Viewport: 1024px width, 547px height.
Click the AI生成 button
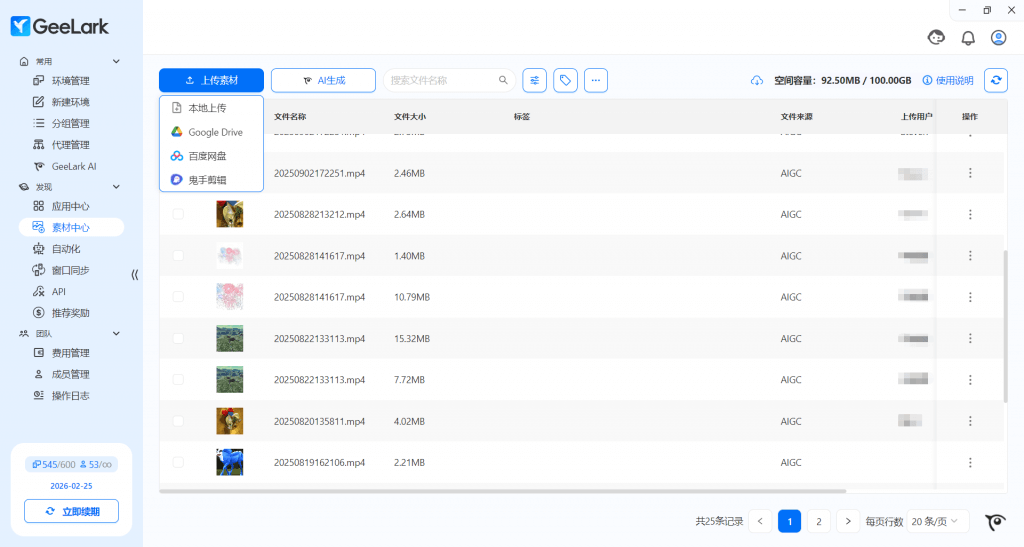pyautogui.click(x=323, y=80)
